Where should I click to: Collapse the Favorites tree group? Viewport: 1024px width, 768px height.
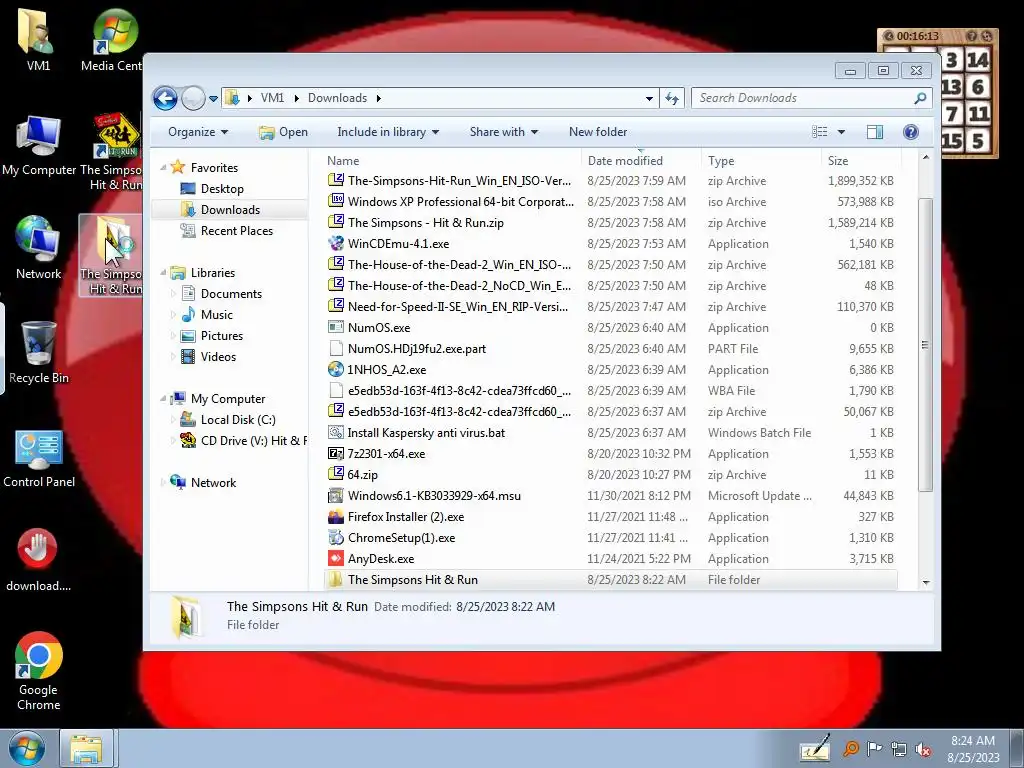pyautogui.click(x=163, y=168)
